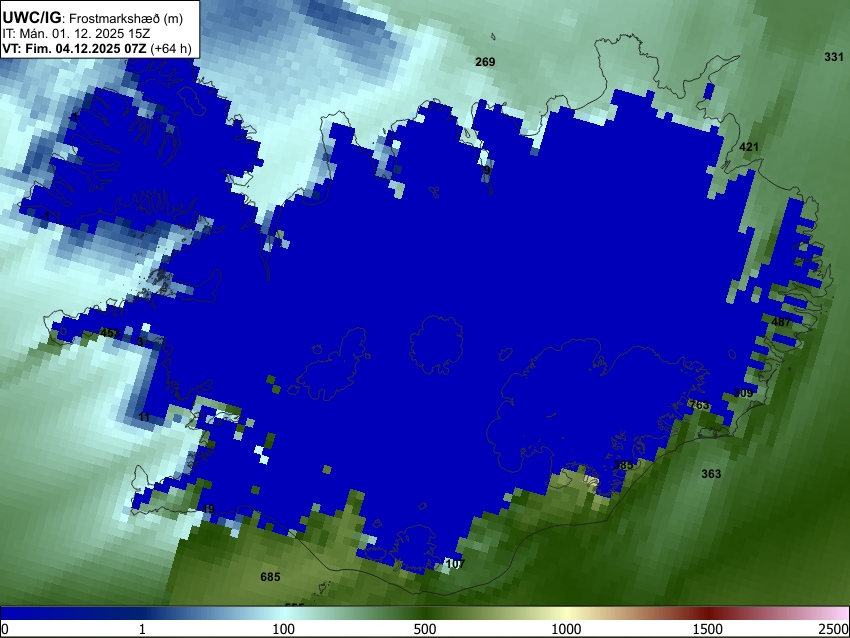Click the map value 487
The width and height of the screenshot is (850, 638).
coord(781,322)
